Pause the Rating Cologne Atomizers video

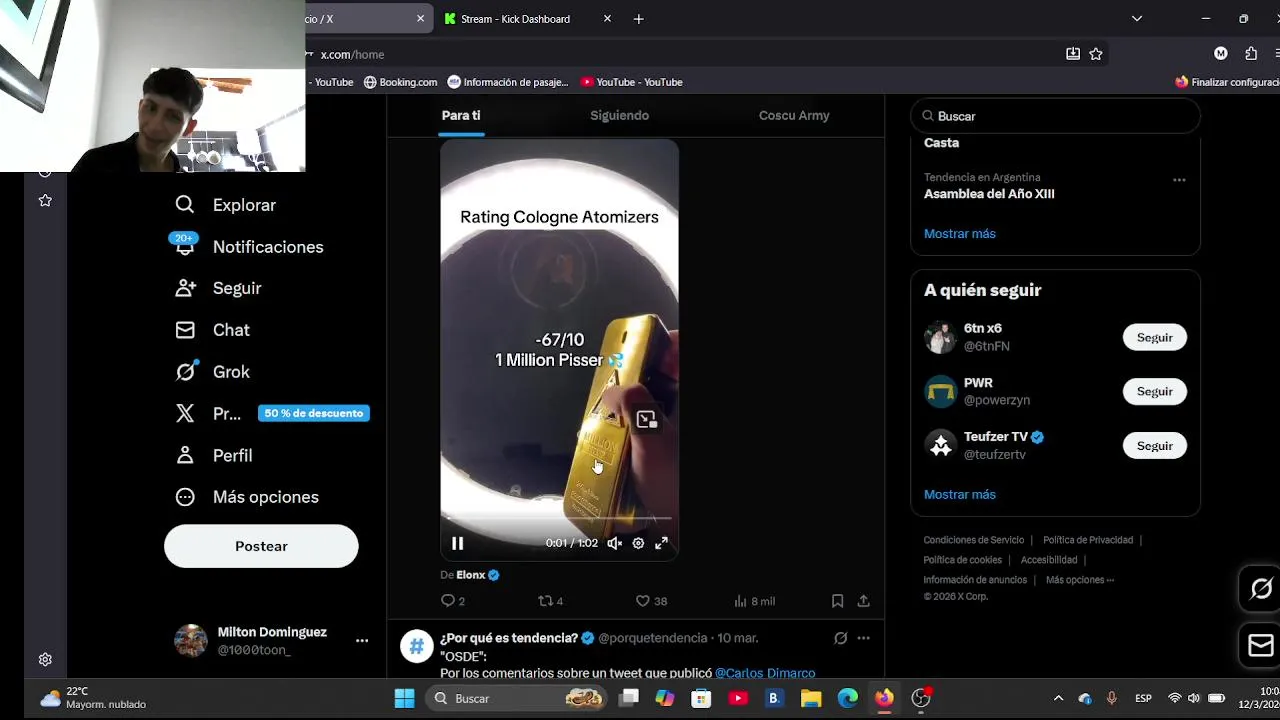pyautogui.click(x=457, y=543)
